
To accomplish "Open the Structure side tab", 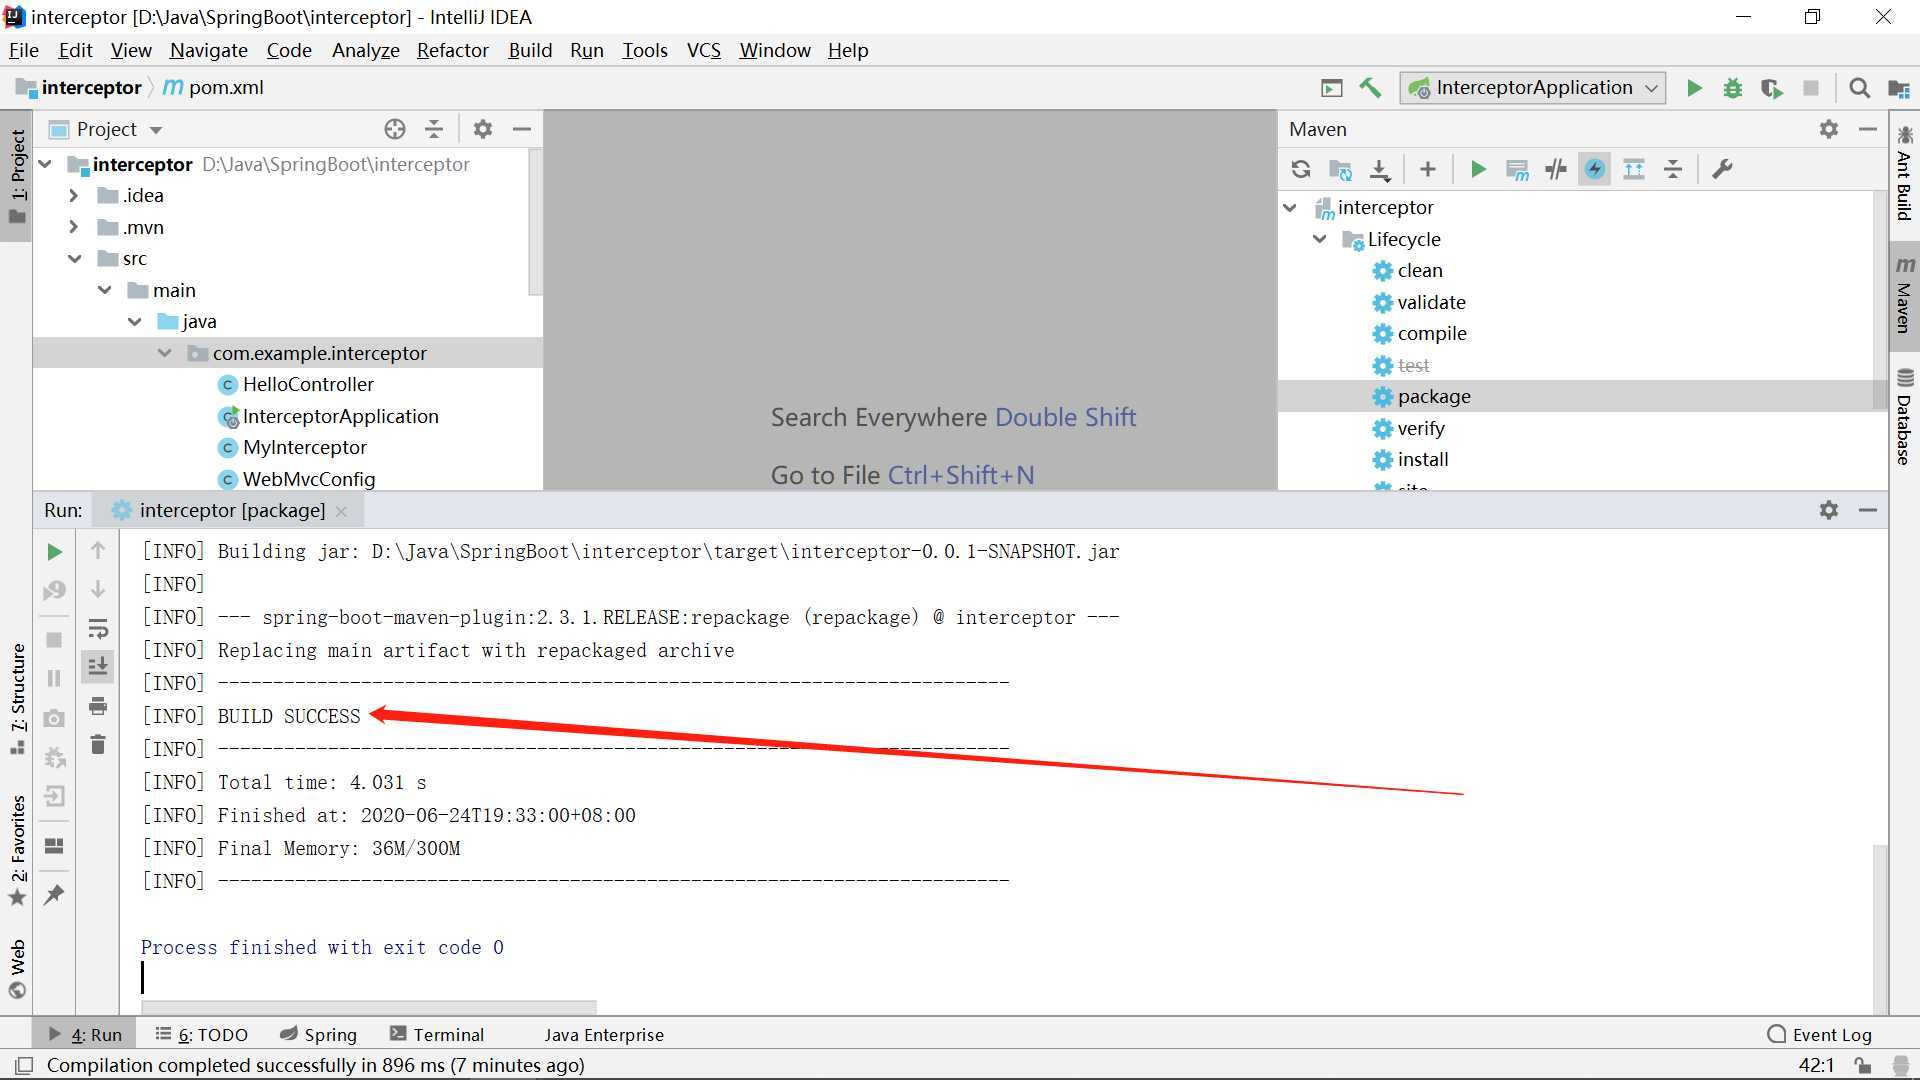I will coord(18,698).
